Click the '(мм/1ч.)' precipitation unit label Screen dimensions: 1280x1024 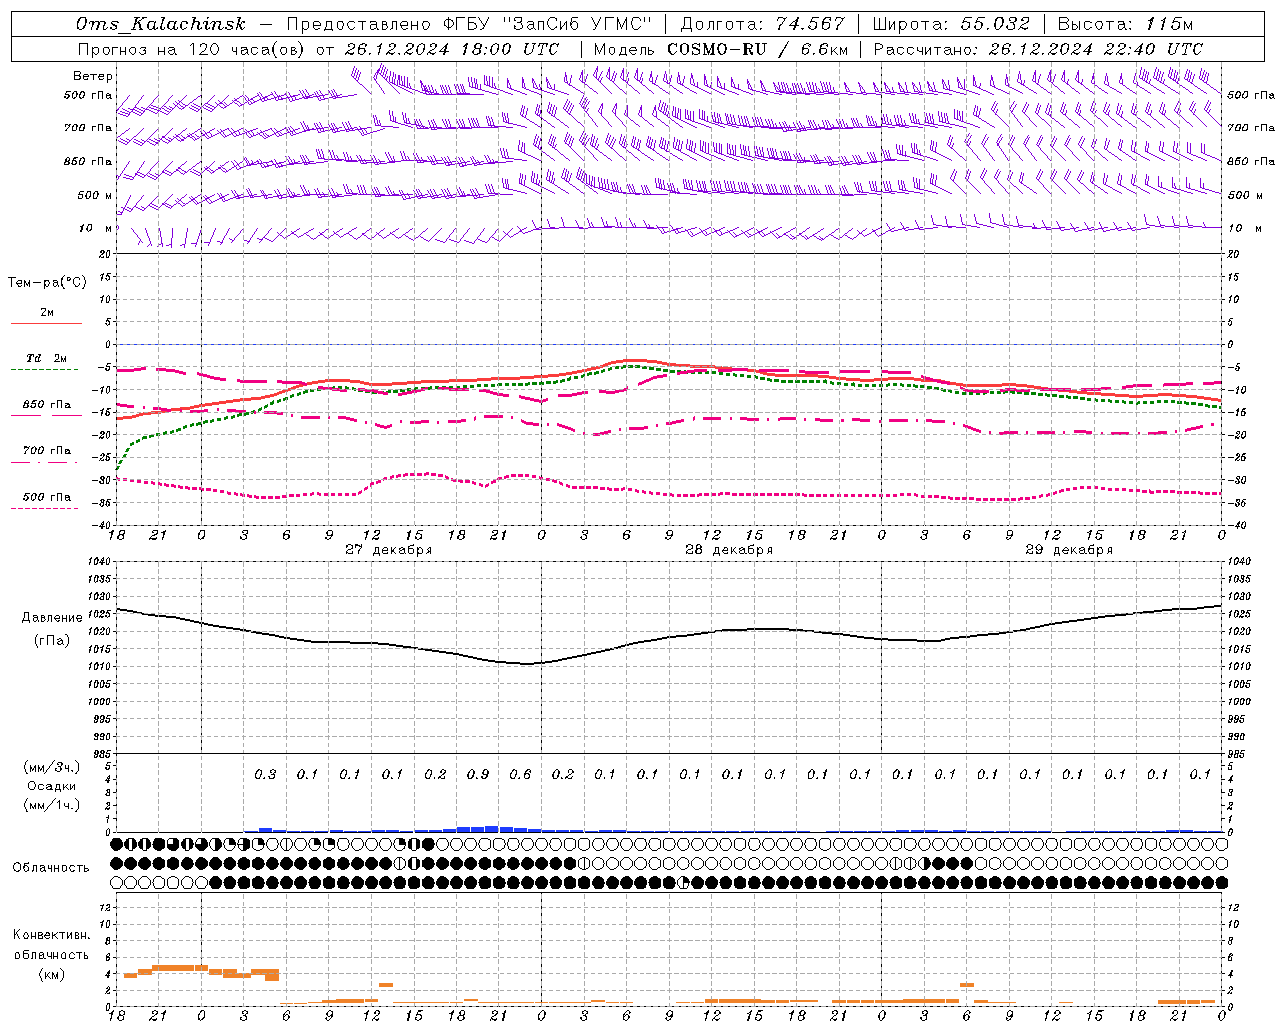(x=53, y=805)
